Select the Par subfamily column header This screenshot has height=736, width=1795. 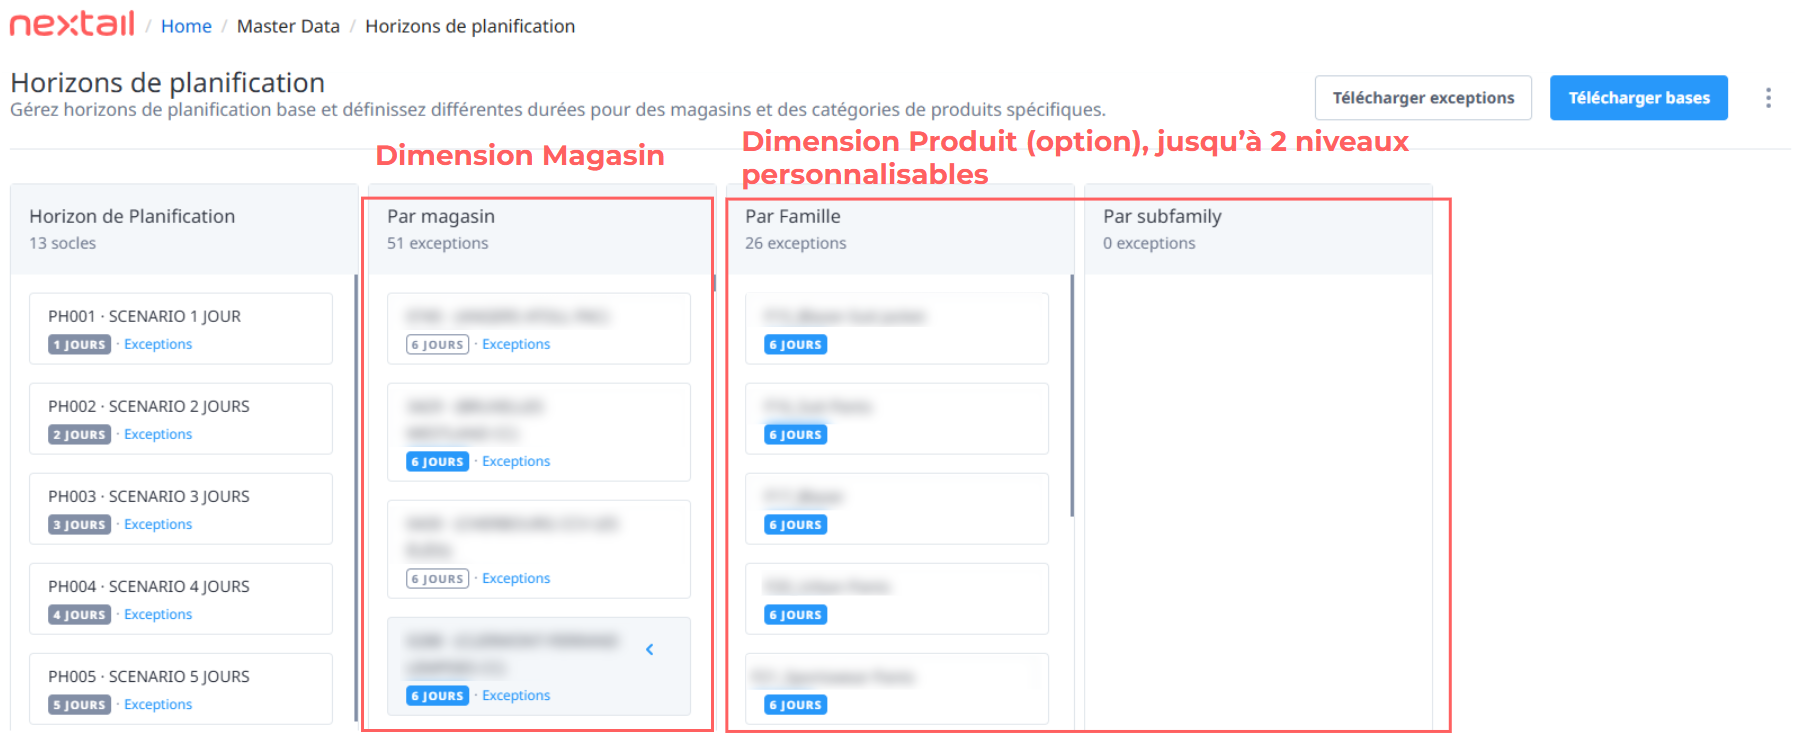pos(1258,229)
